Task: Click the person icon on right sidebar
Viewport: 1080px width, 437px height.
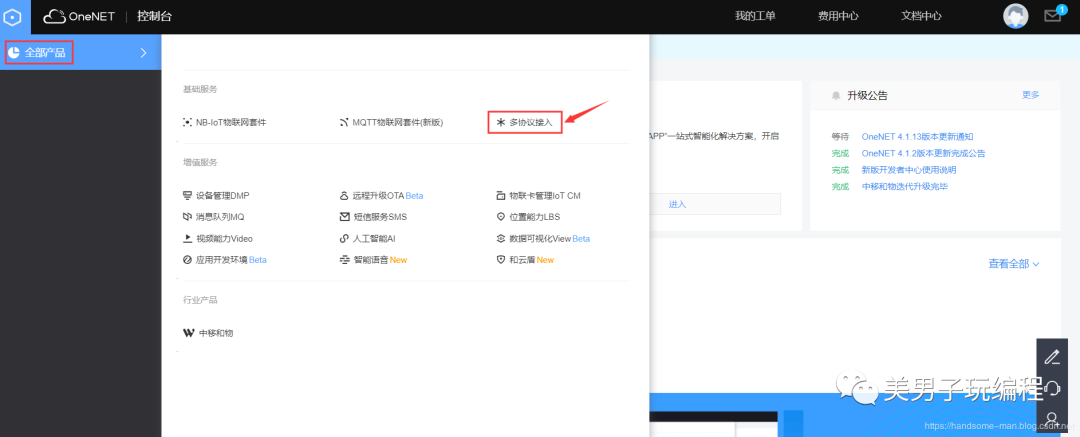Action: click(x=1052, y=418)
